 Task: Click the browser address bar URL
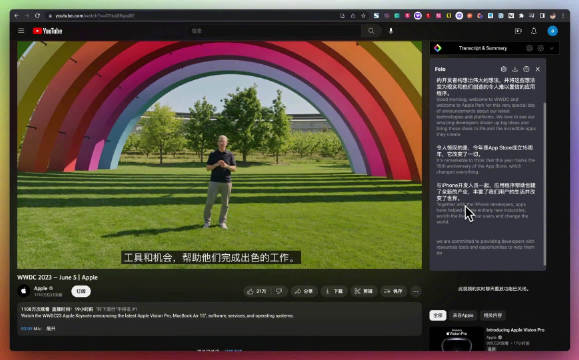(95, 16)
